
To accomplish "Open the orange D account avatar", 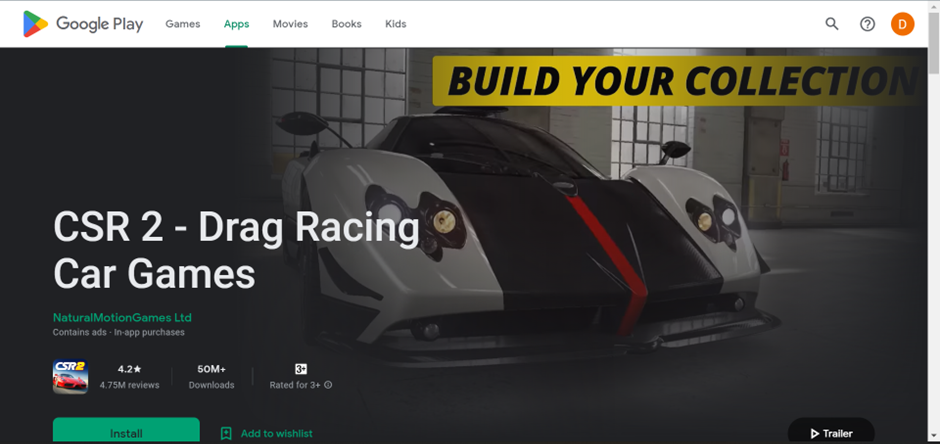I will tap(902, 24).
